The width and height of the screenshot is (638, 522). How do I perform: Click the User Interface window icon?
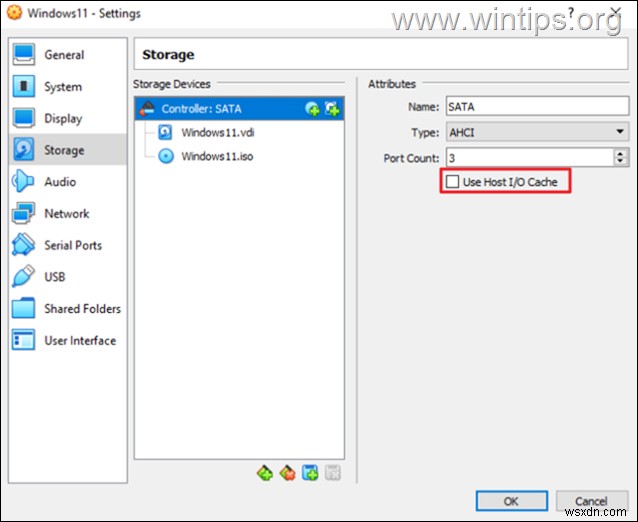(24, 340)
